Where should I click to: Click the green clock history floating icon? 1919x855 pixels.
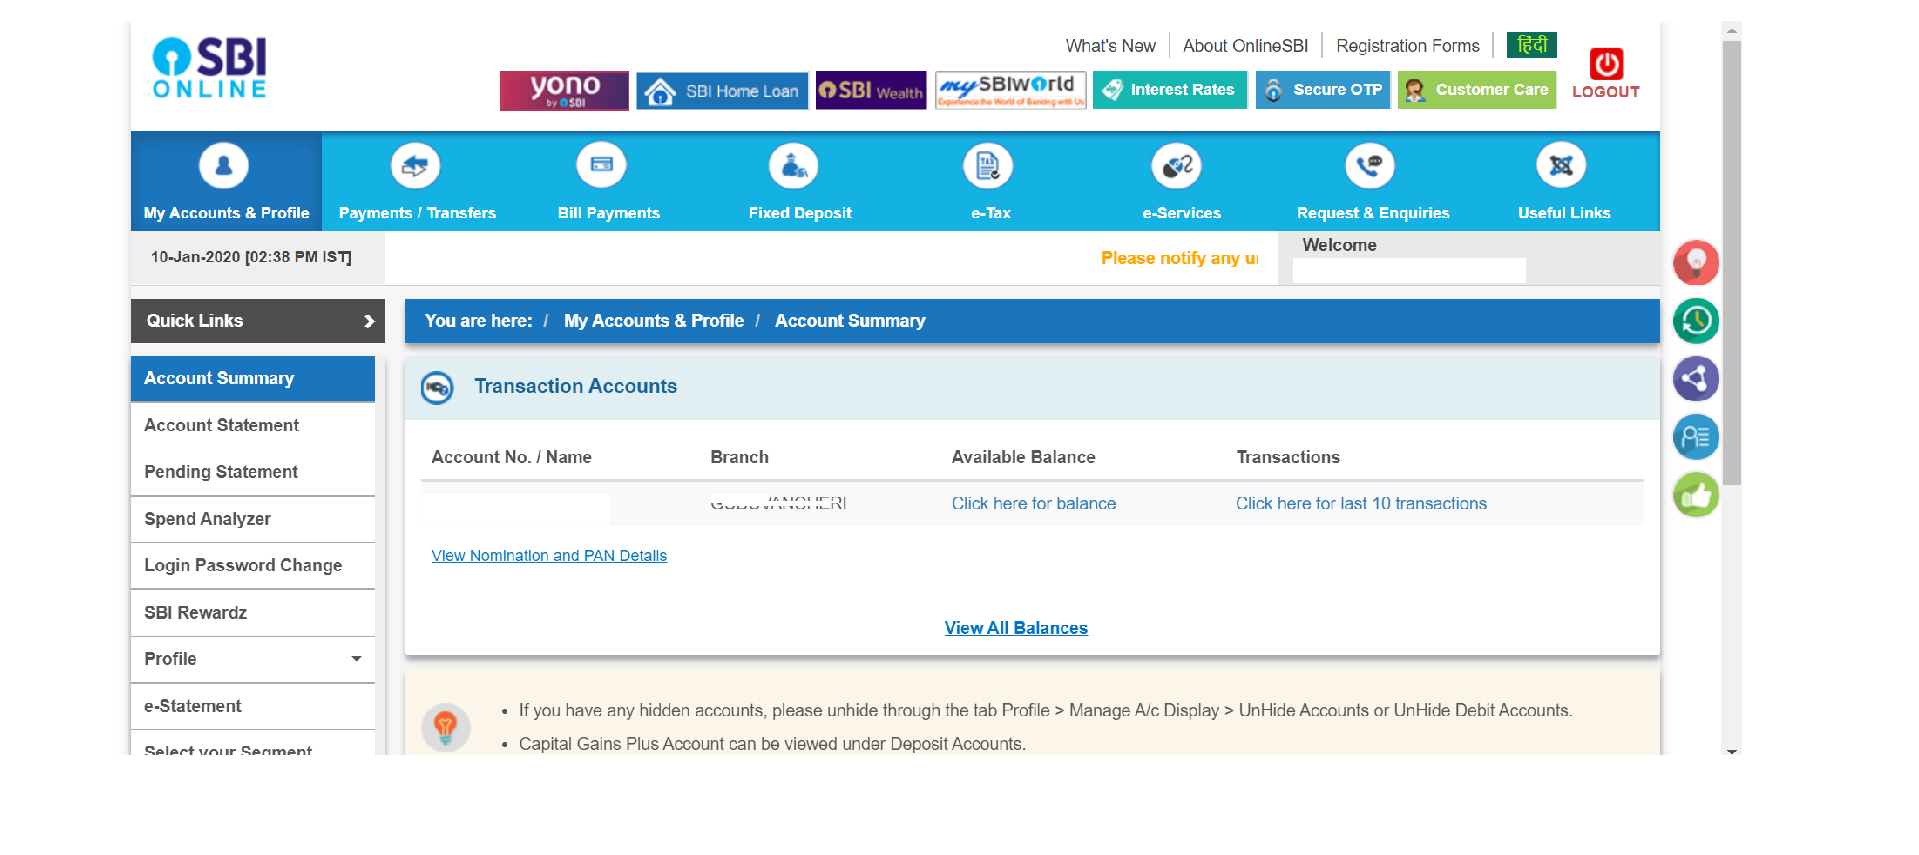1696,321
